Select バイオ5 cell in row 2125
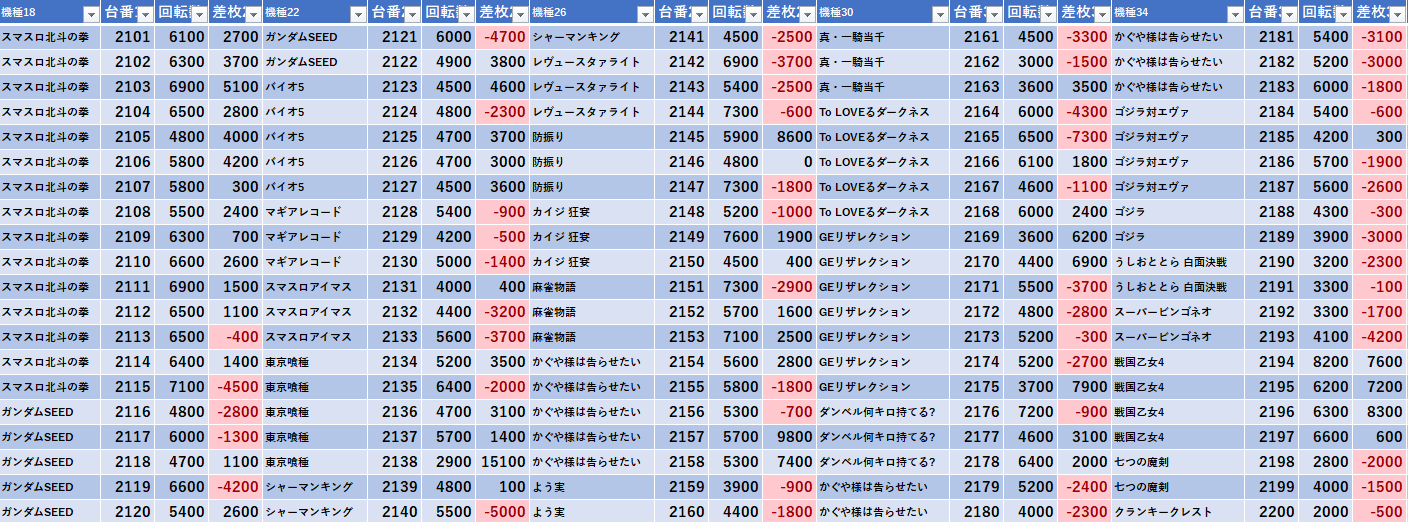 pyautogui.click(x=315, y=137)
